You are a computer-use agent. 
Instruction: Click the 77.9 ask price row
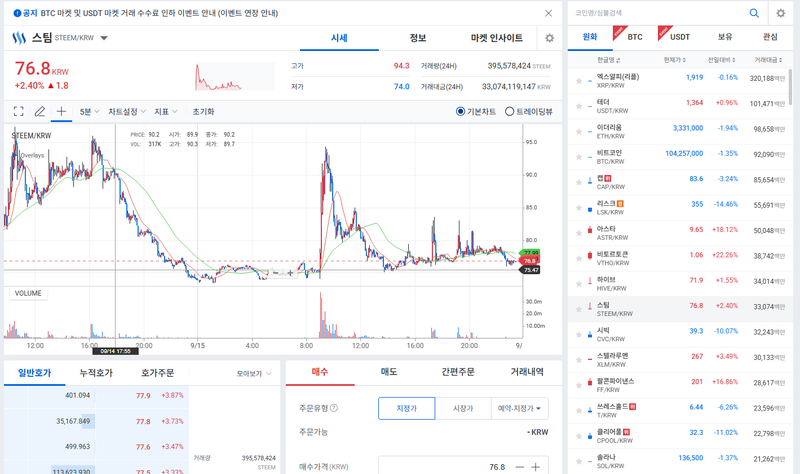96,395
